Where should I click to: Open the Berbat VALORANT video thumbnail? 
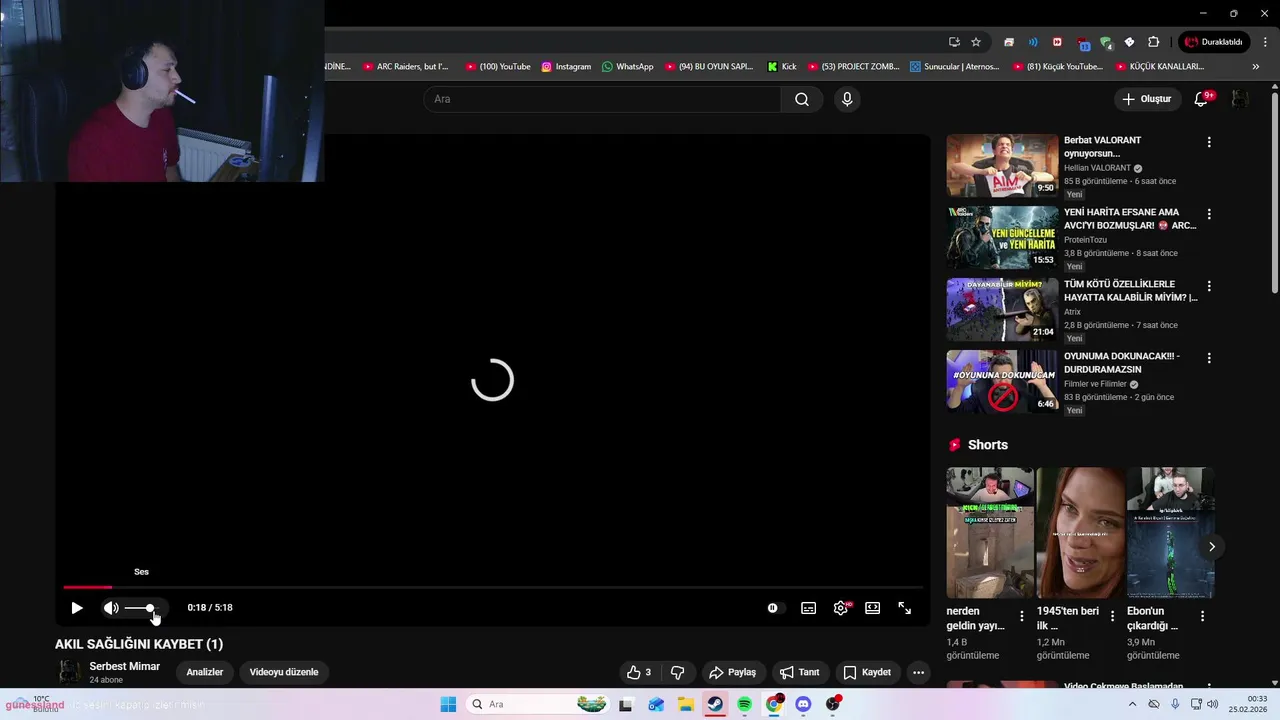pos(1002,165)
